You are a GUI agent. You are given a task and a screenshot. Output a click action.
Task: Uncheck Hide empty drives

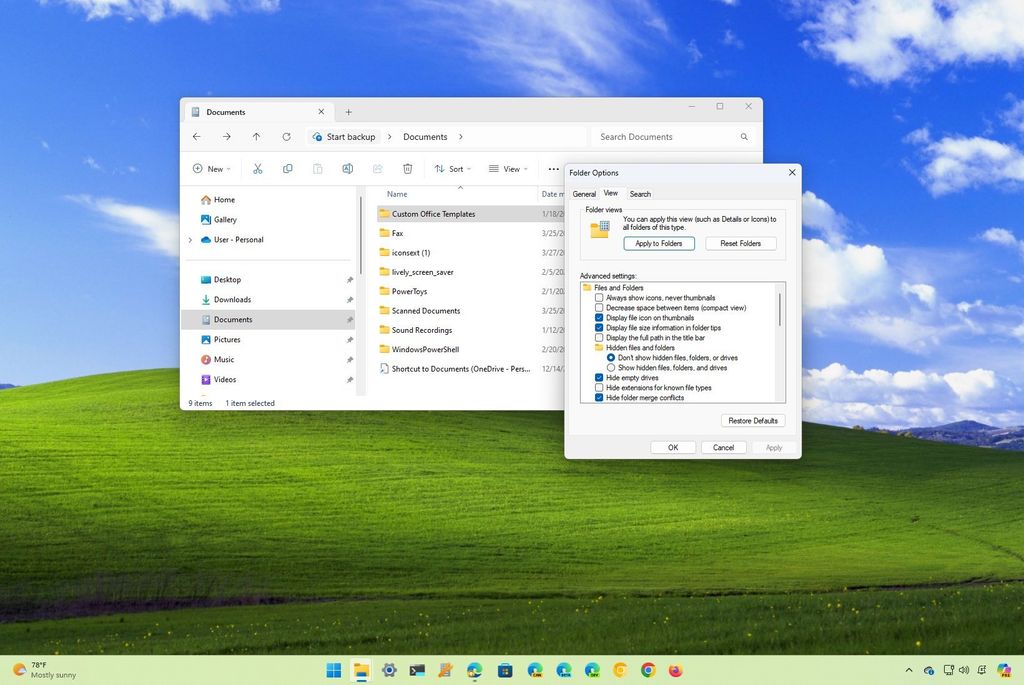pyautogui.click(x=600, y=378)
